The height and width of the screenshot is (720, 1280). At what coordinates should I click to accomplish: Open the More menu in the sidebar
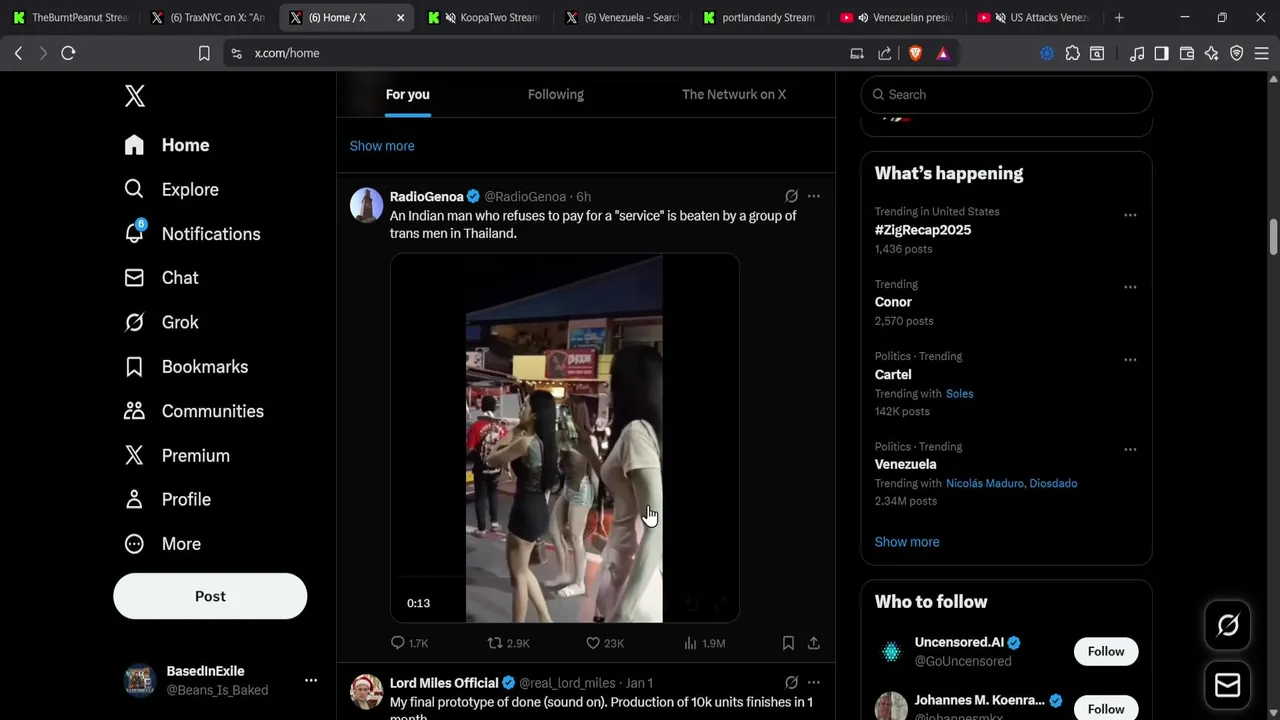tap(162, 544)
